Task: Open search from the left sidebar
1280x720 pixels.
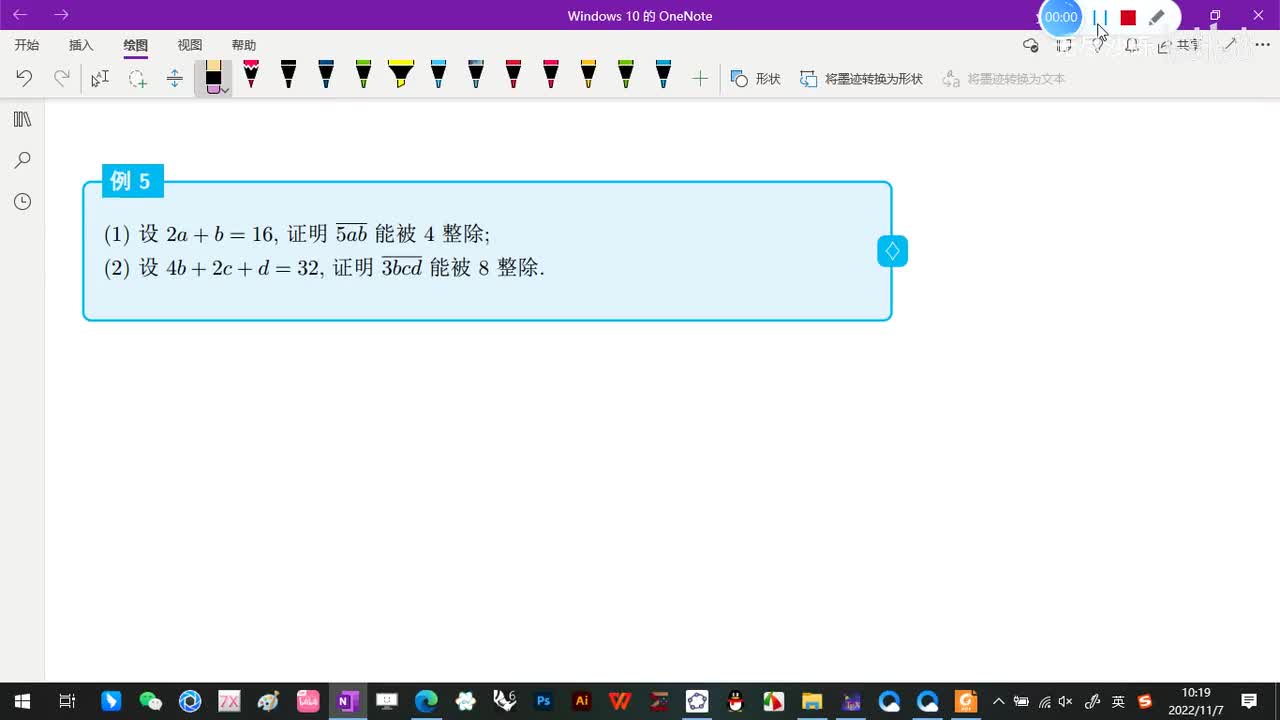Action: (22, 160)
